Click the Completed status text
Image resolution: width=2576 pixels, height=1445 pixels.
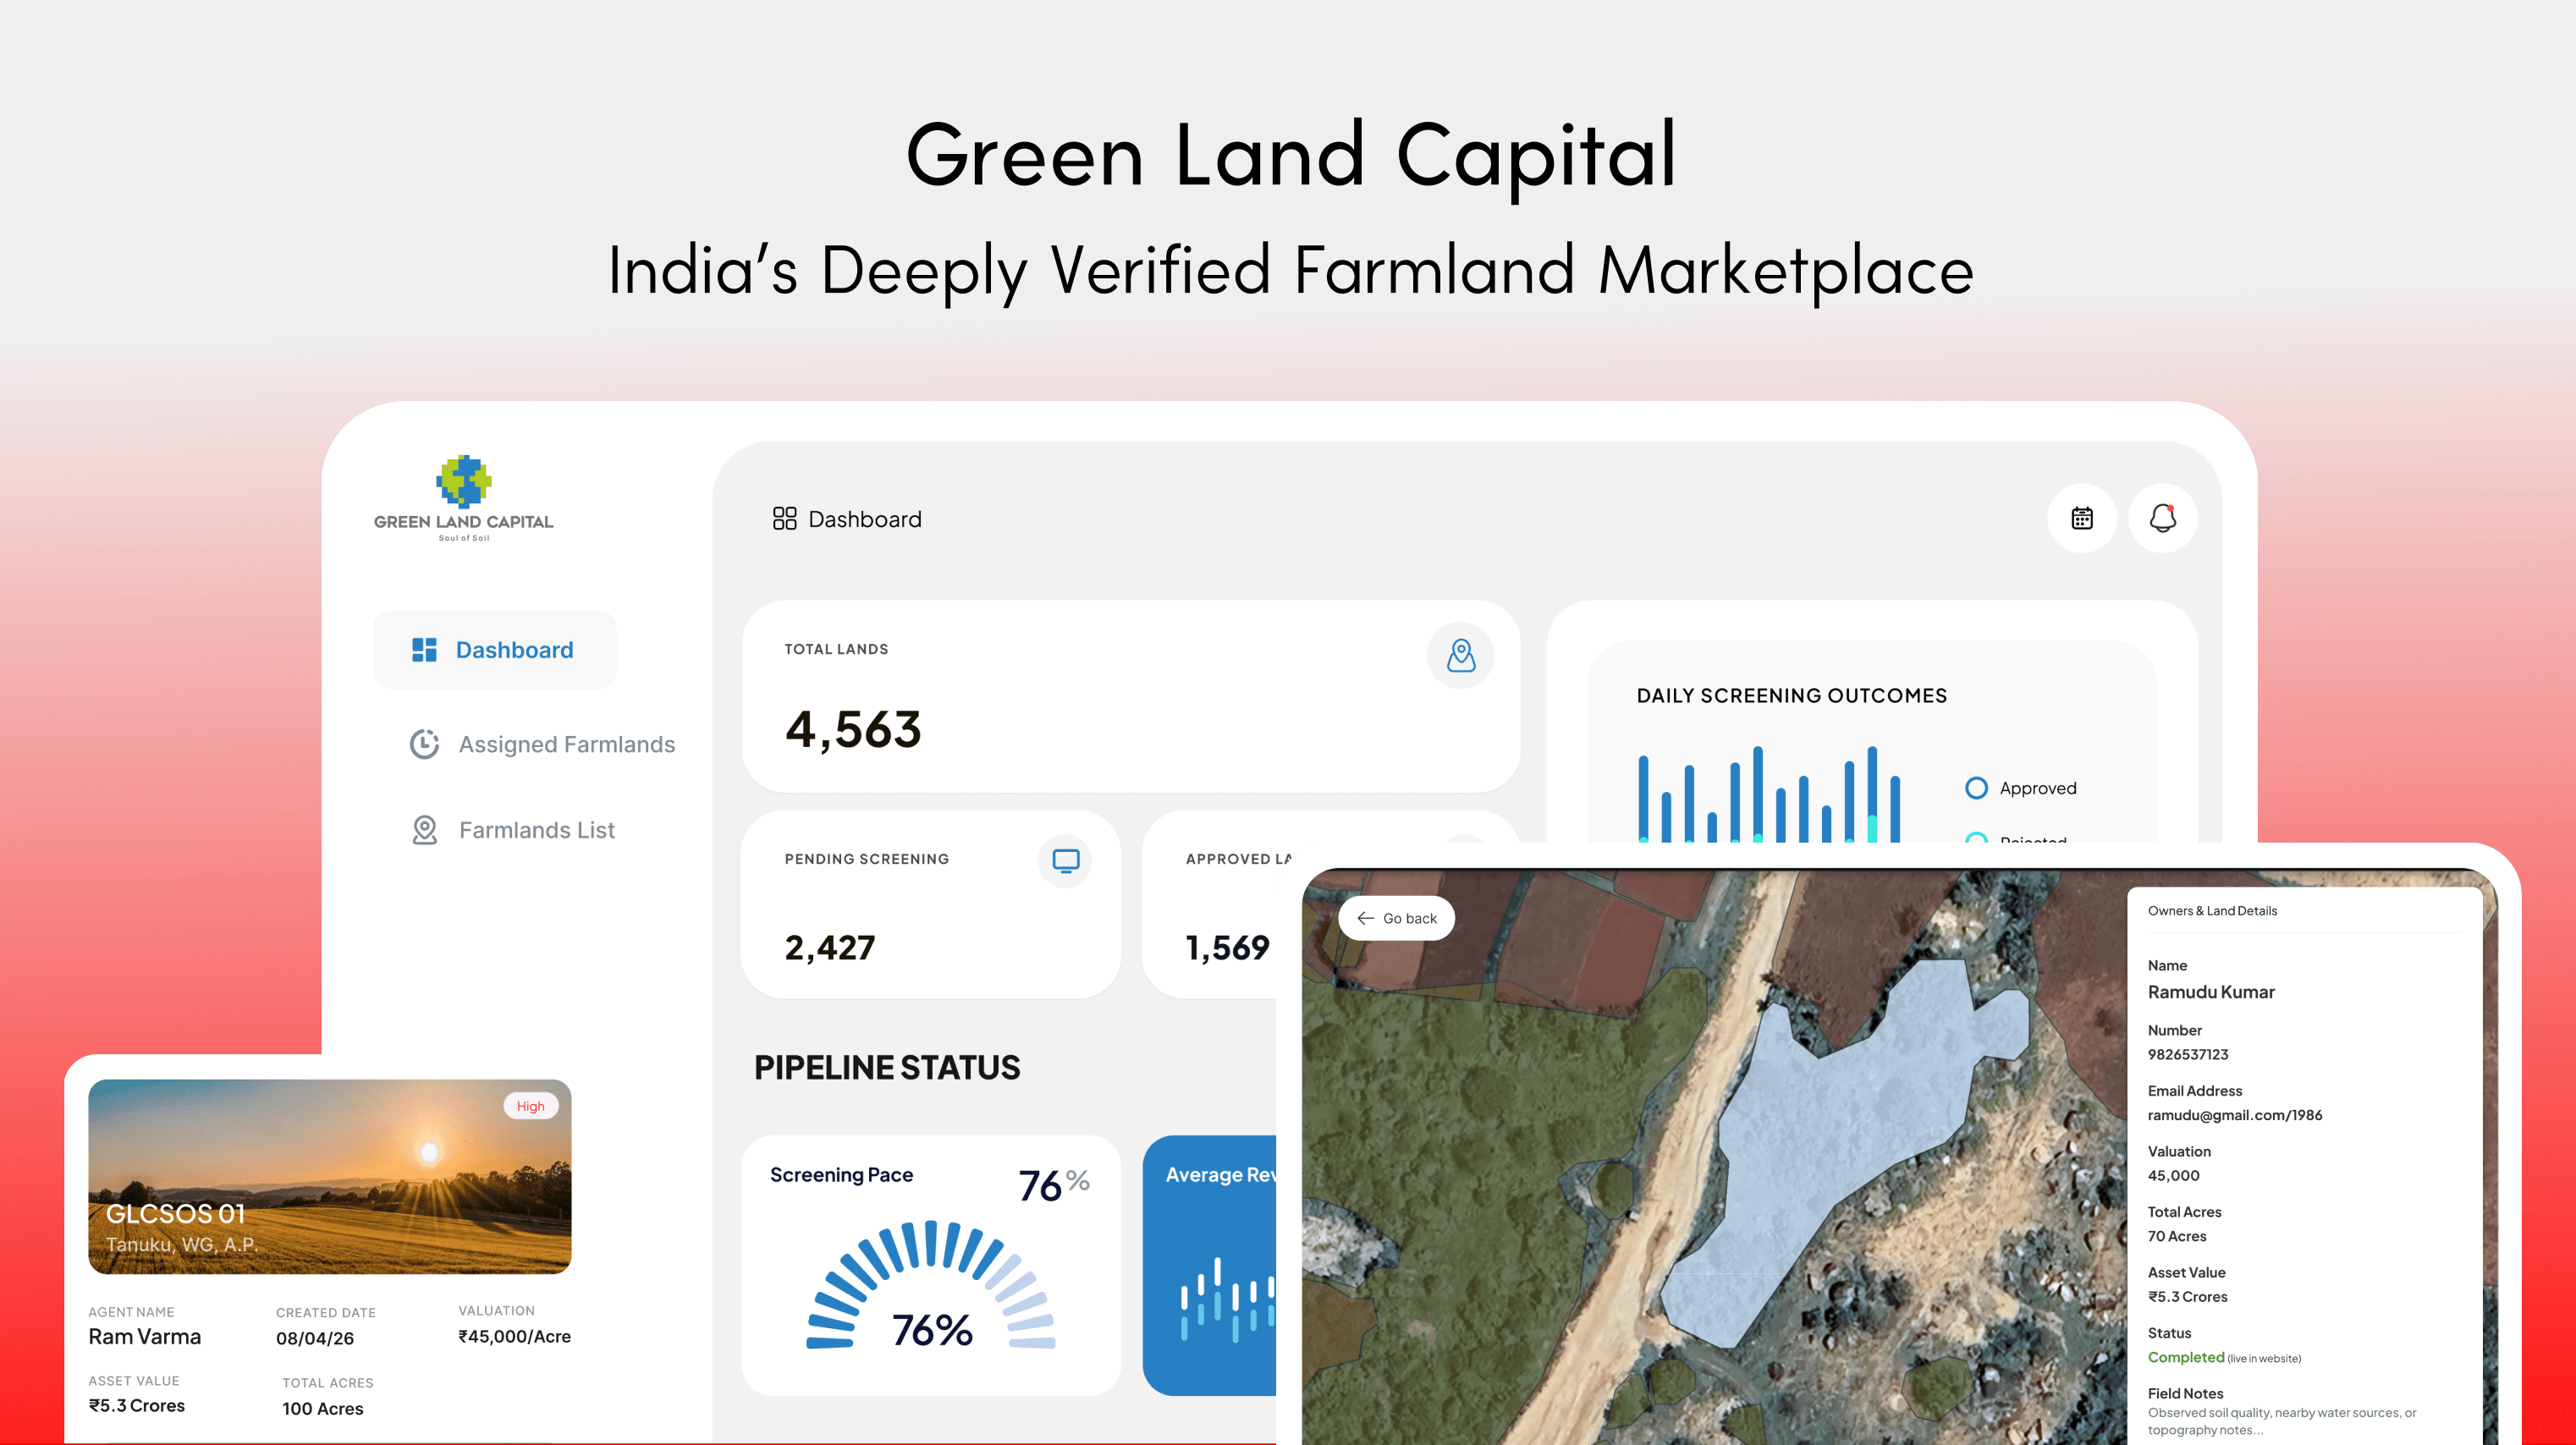[x=2186, y=1357]
